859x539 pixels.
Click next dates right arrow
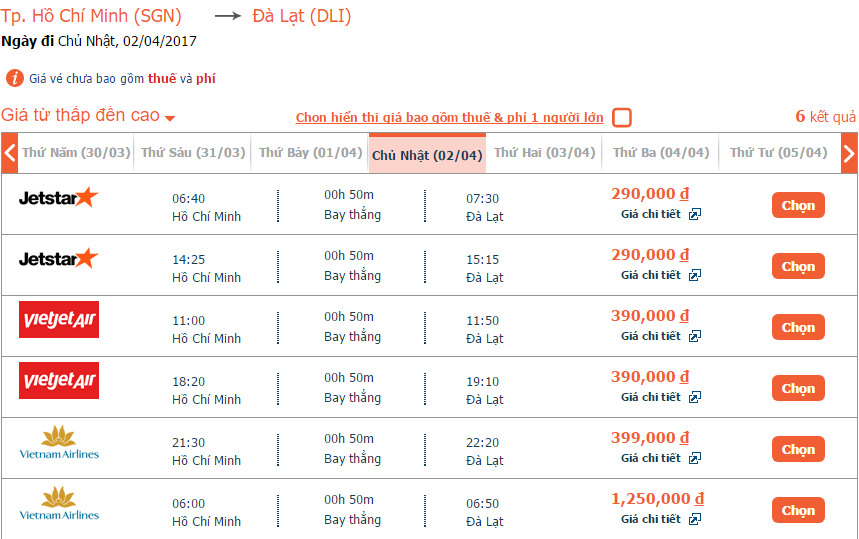(849, 153)
